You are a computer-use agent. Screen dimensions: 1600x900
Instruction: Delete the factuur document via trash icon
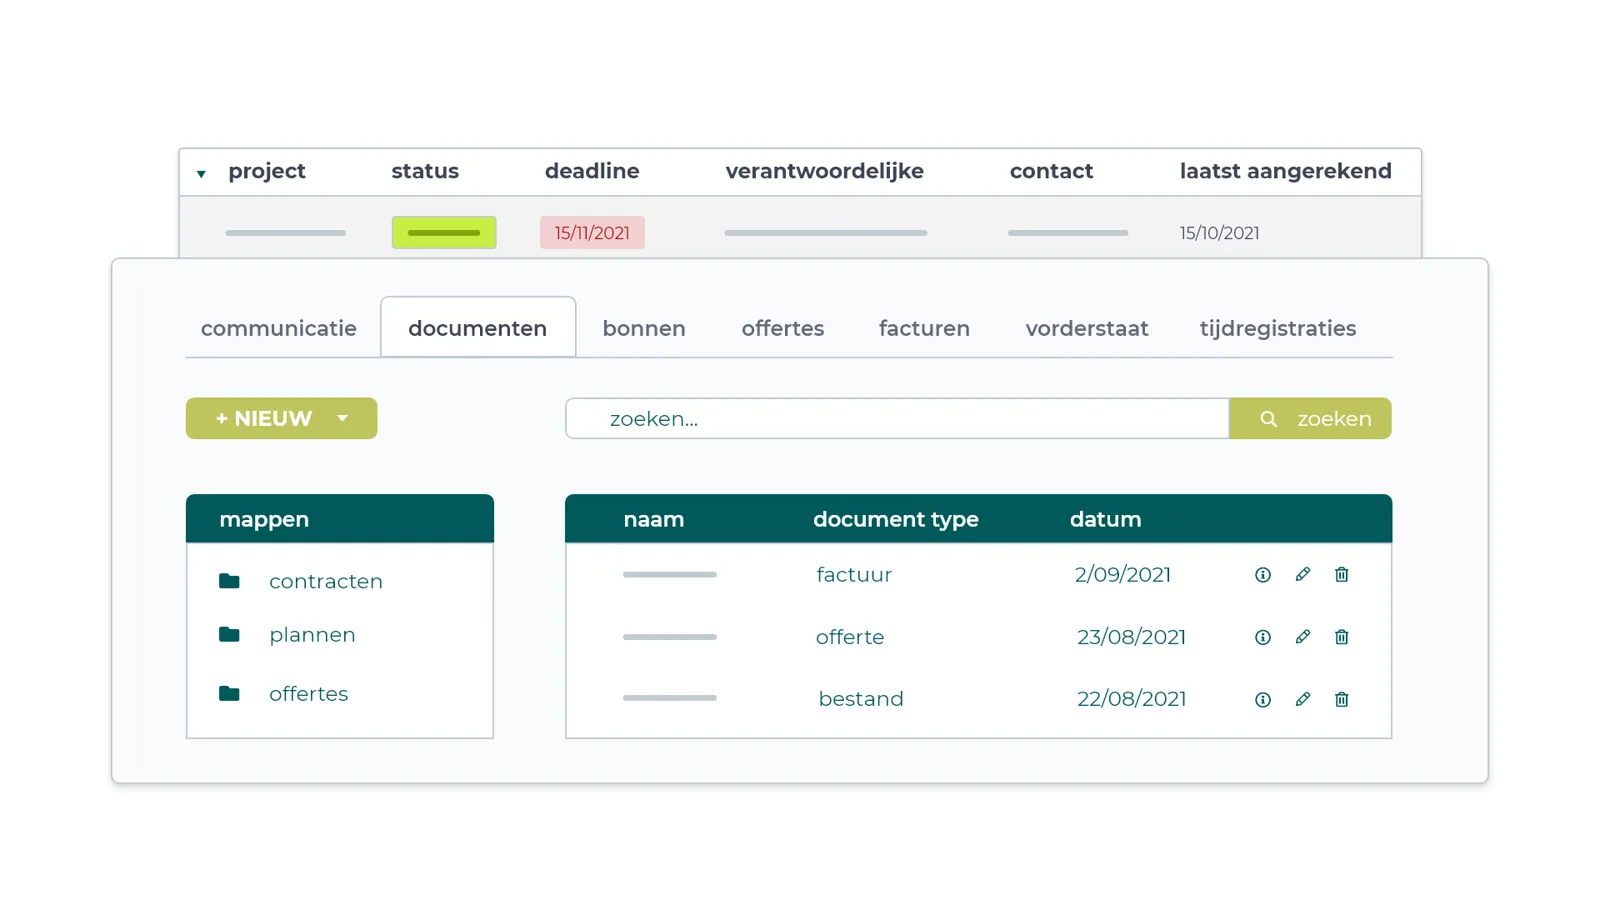coord(1342,574)
